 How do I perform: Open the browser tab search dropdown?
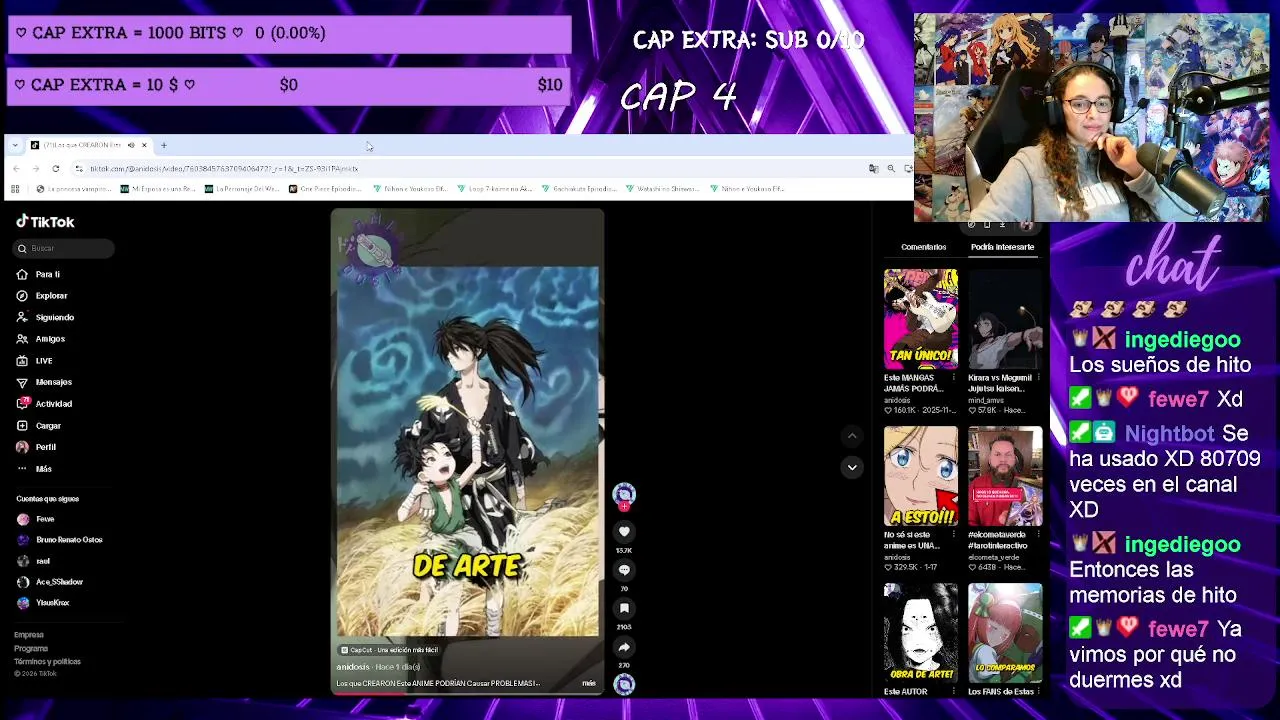(15, 145)
